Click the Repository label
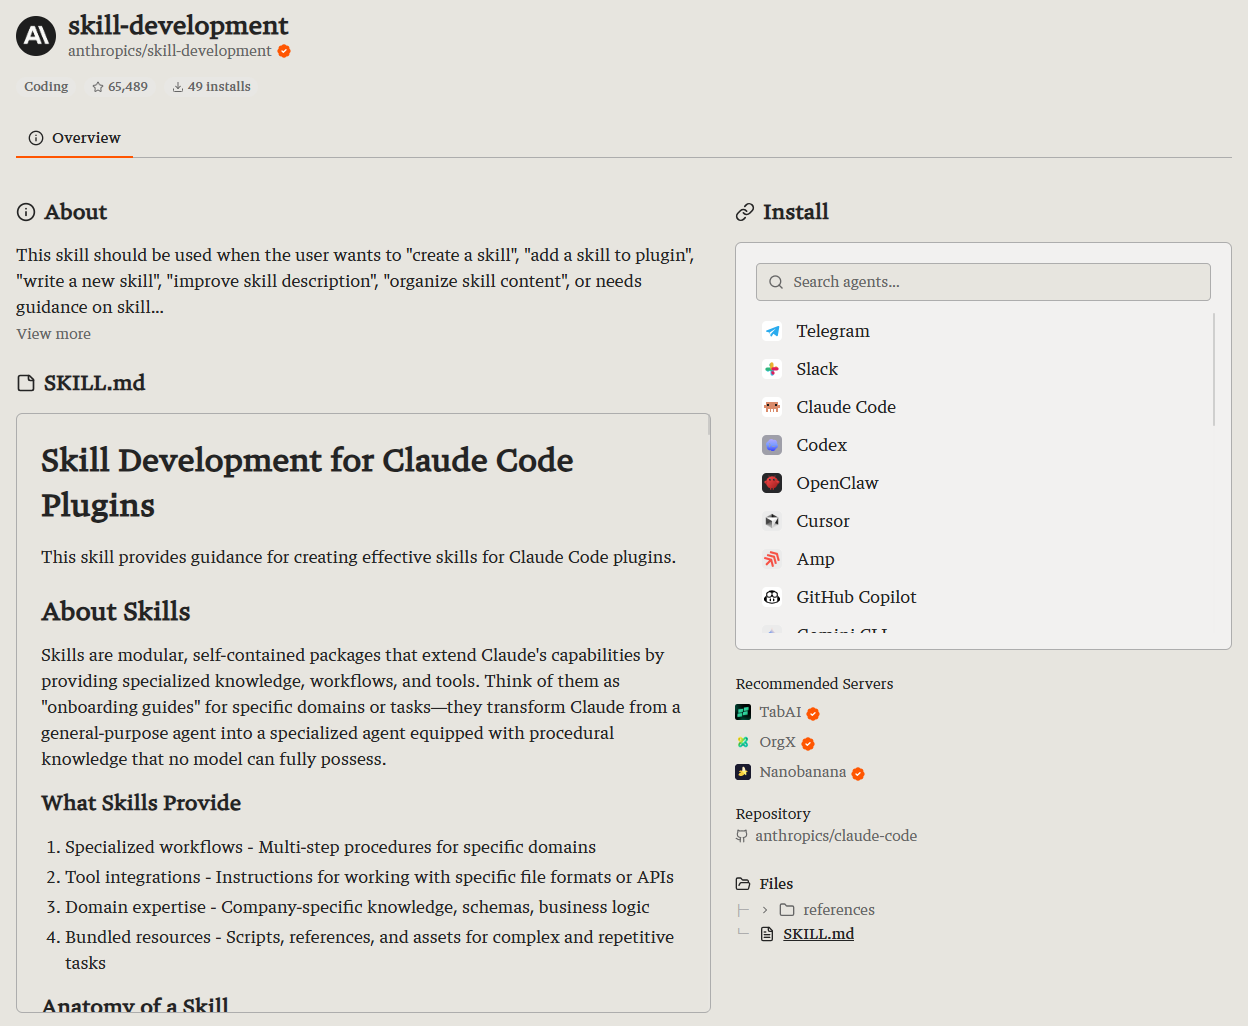The width and height of the screenshot is (1248, 1026). (773, 814)
